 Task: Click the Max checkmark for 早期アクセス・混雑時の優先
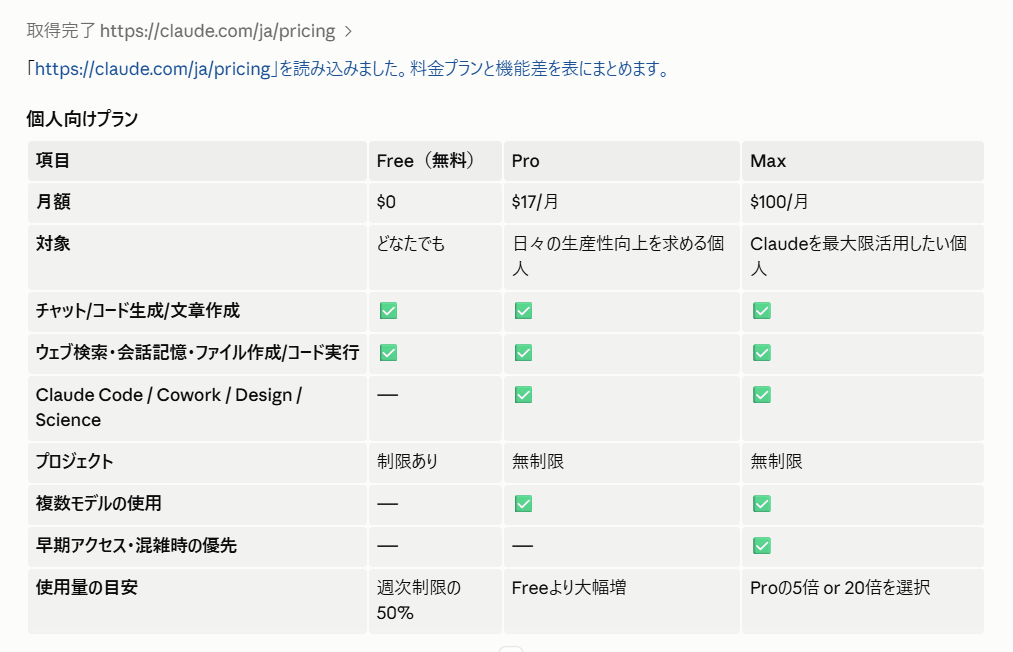pyautogui.click(x=762, y=546)
